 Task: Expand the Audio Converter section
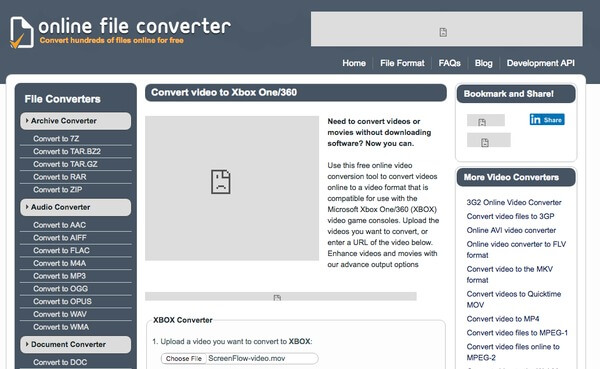[x=75, y=207]
